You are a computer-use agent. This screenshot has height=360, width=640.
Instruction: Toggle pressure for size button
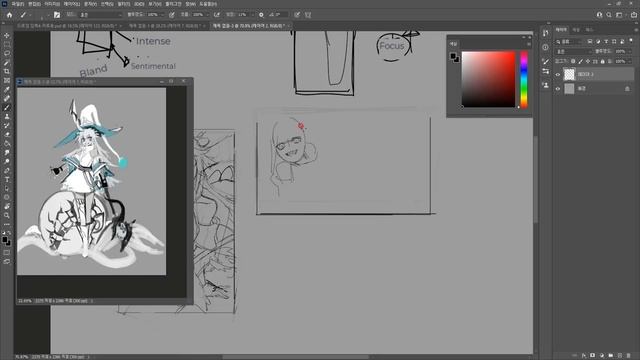pos(297,15)
